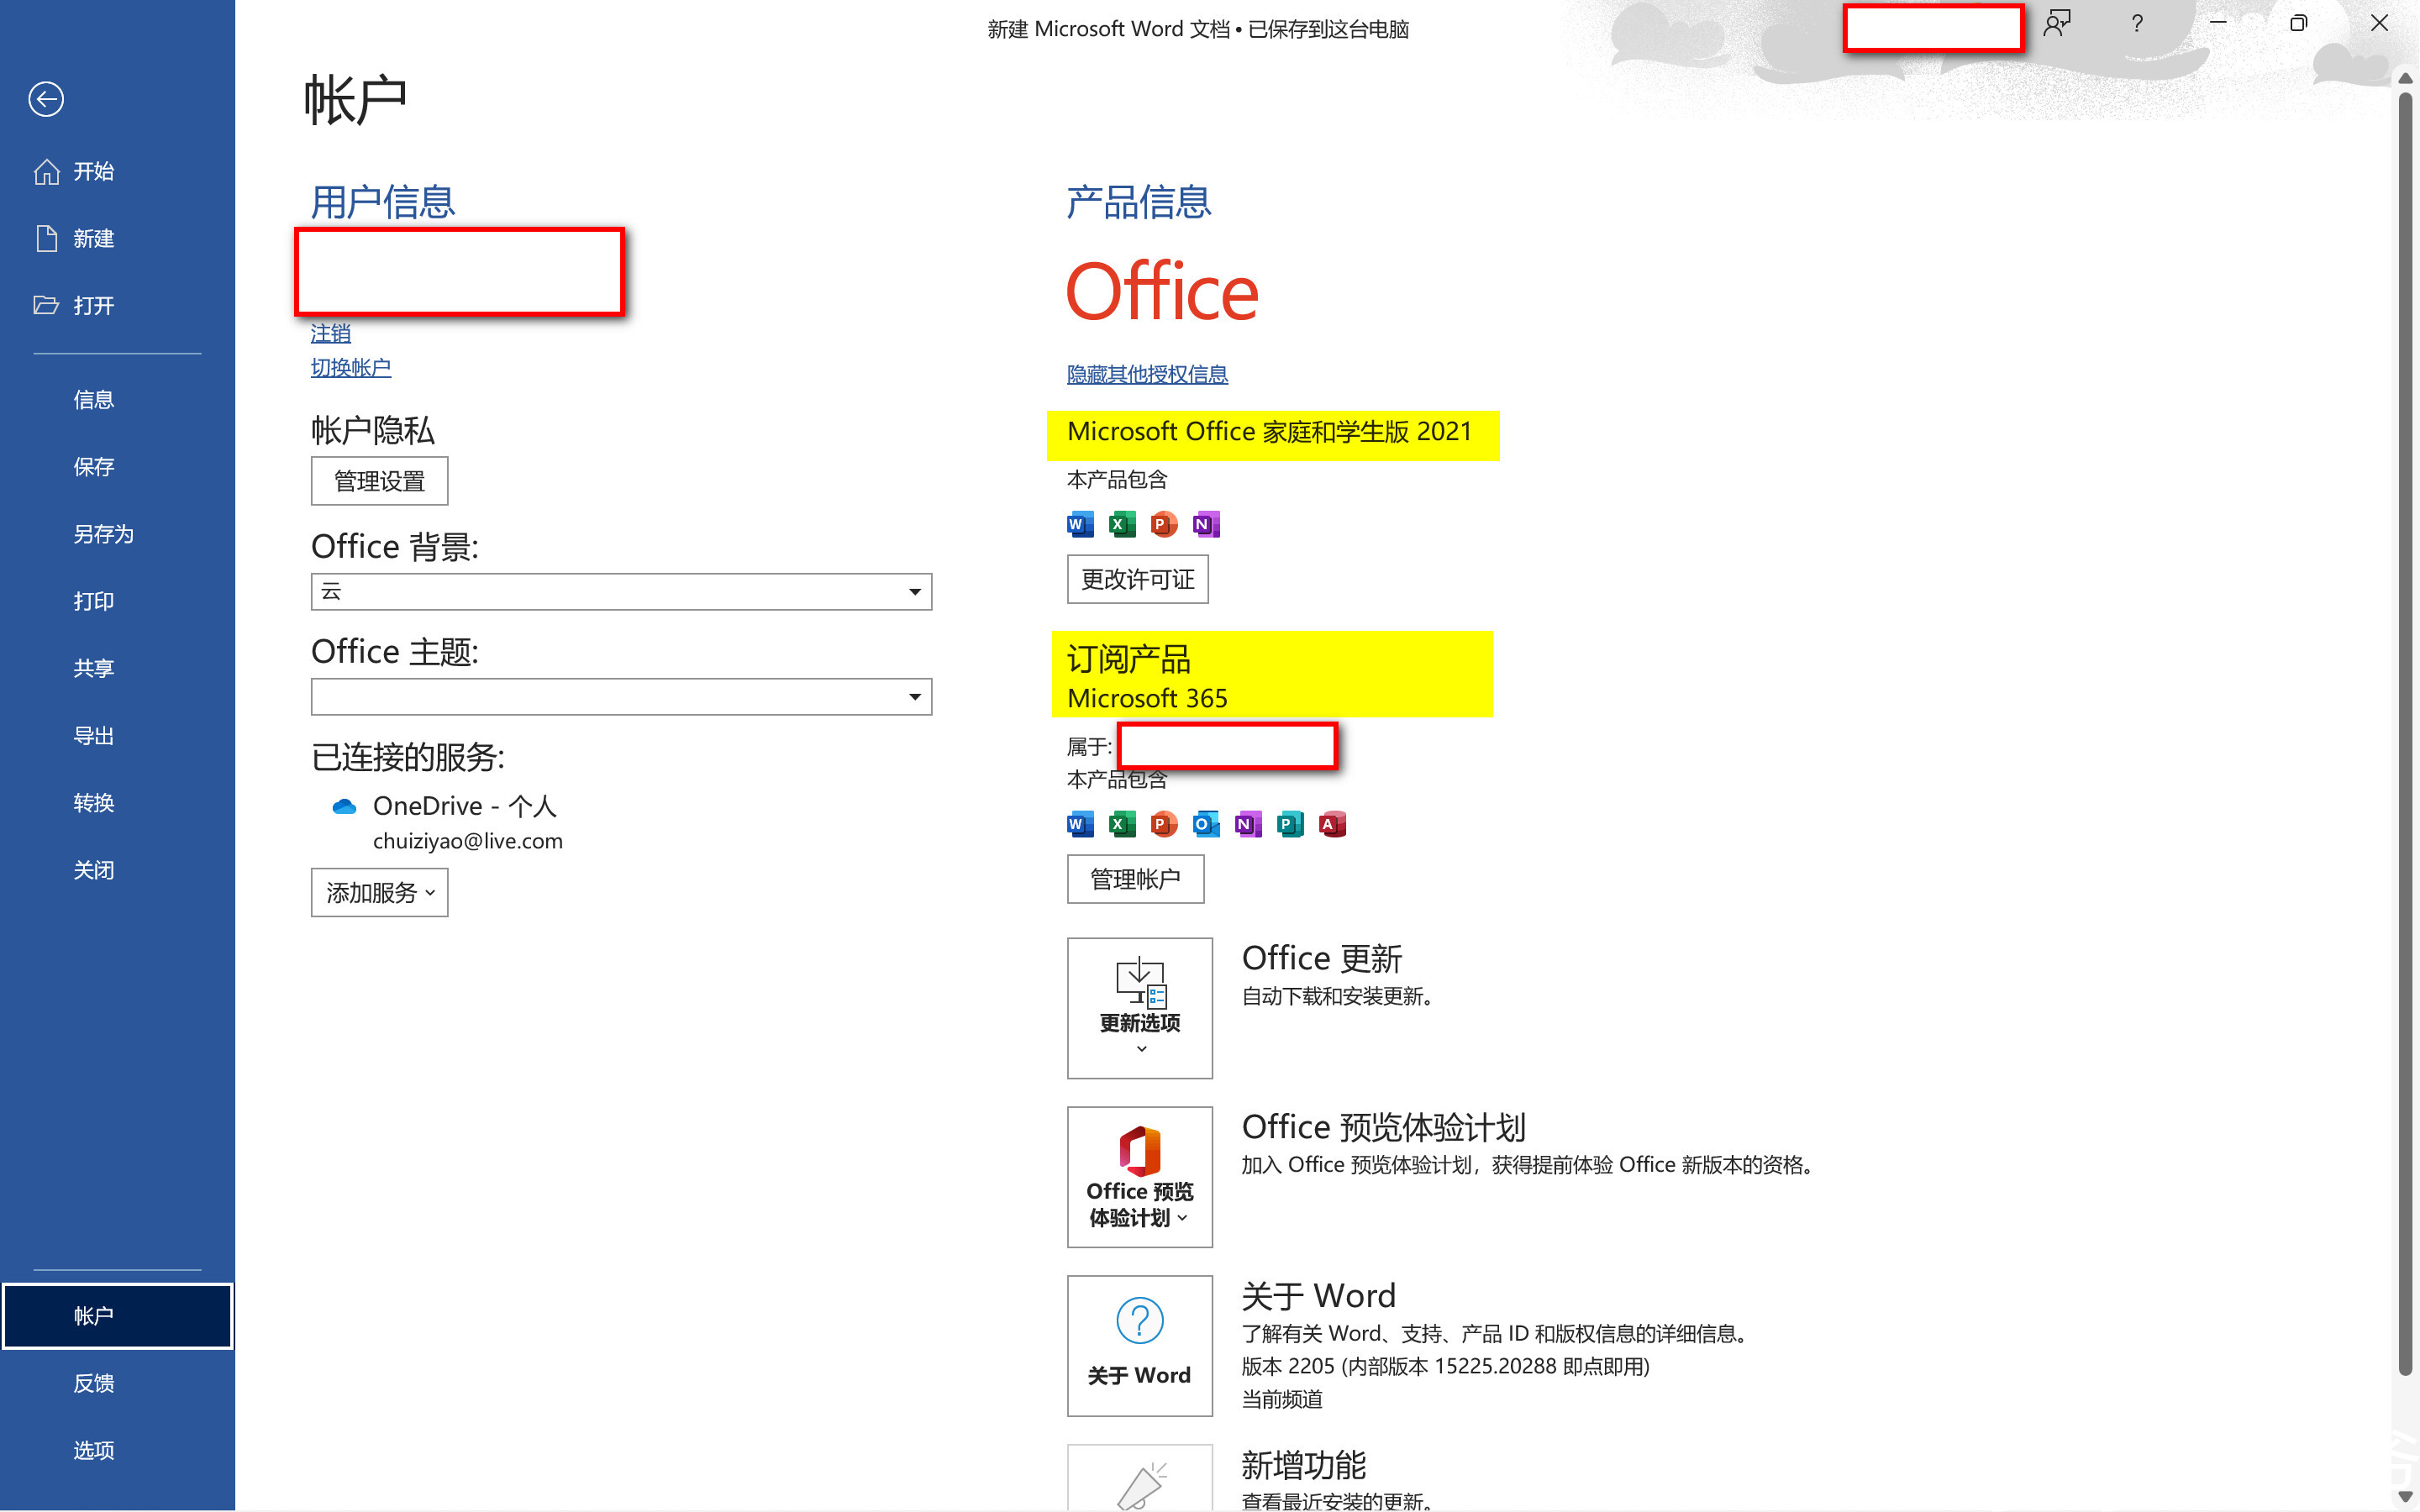Click the vertical scrollbar thumb

click(2405, 733)
